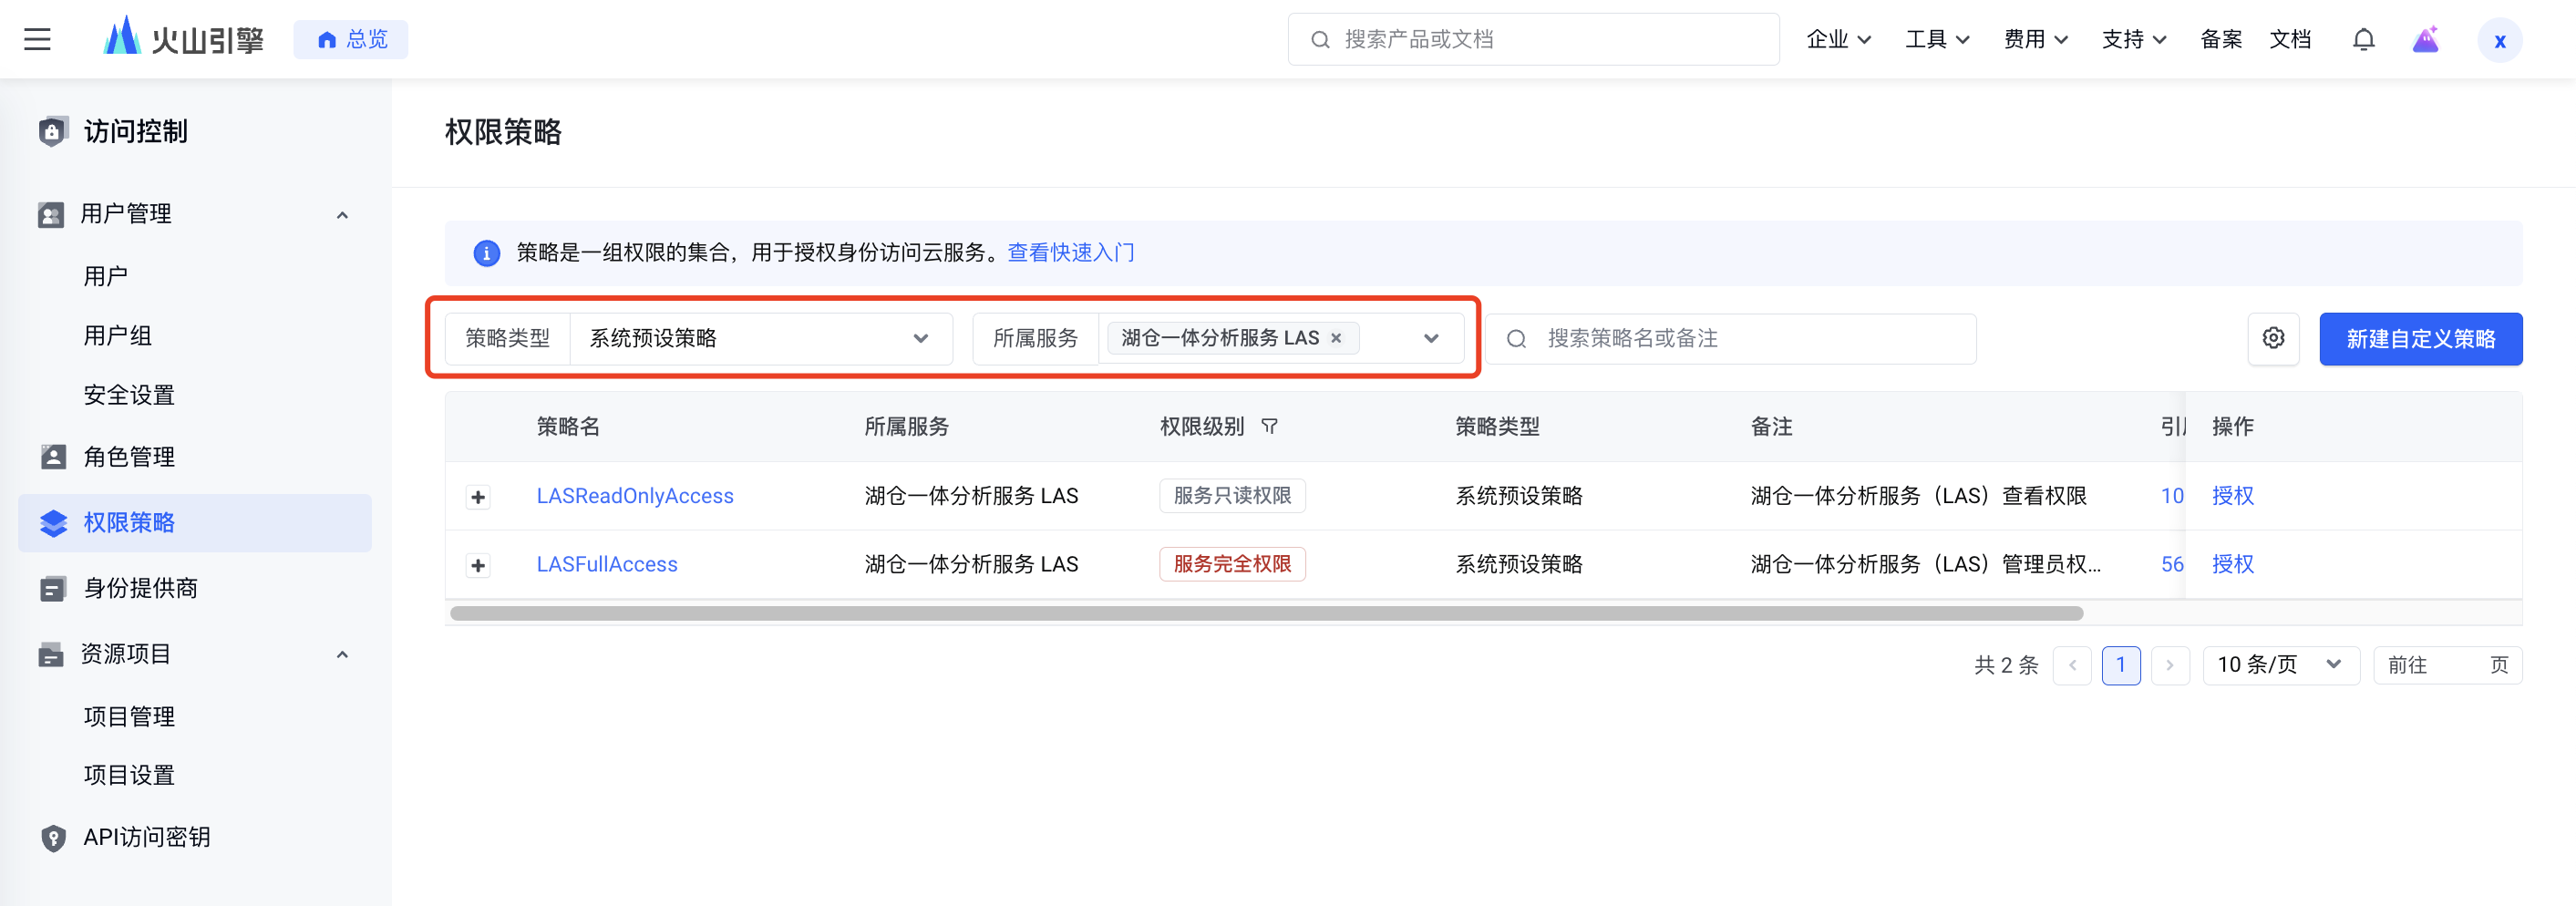Open the 支持 top menu
The height and width of the screenshot is (906, 2576).
pos(2134,39)
